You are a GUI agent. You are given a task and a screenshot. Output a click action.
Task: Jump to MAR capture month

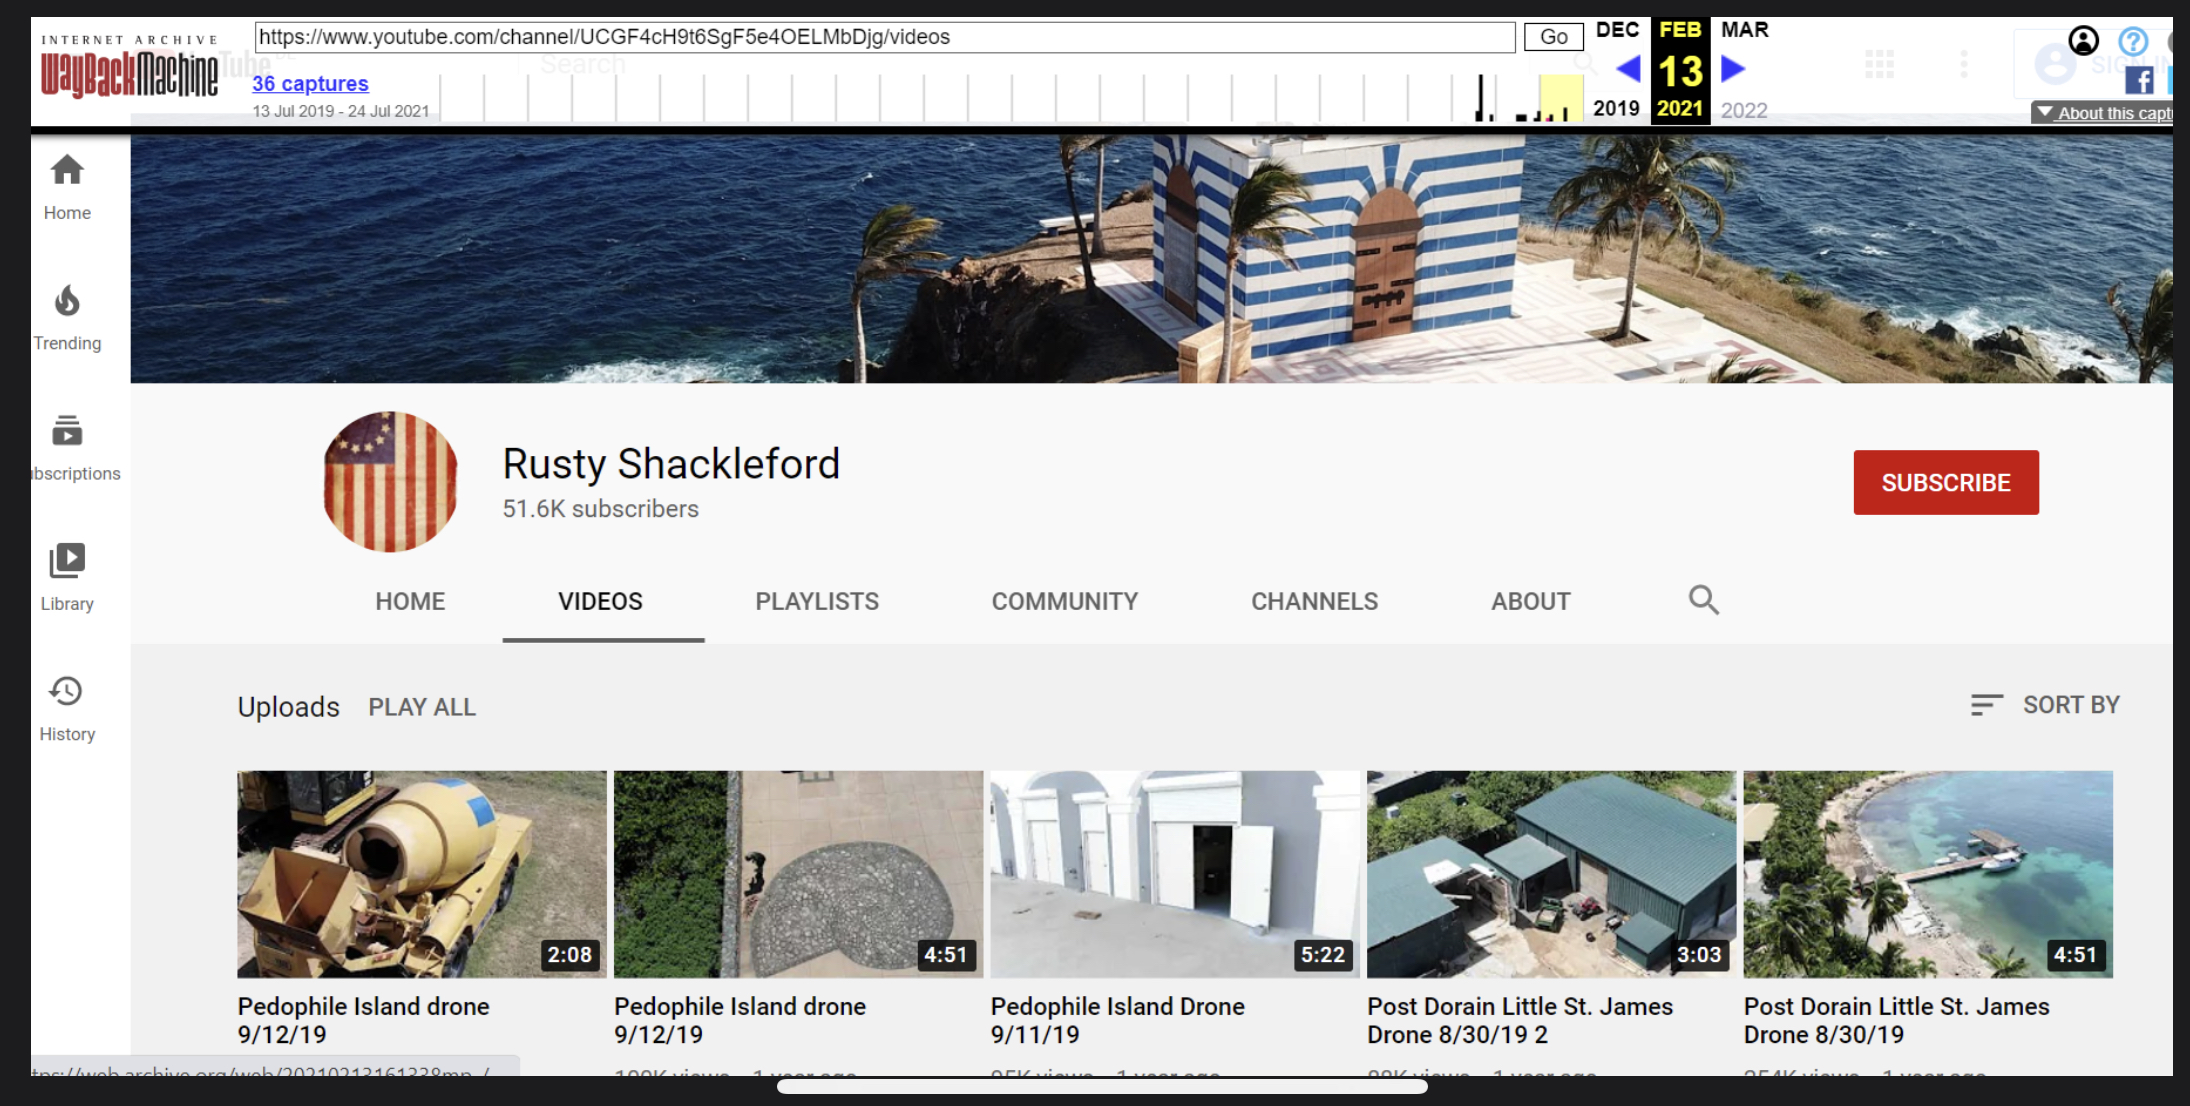(x=1744, y=30)
